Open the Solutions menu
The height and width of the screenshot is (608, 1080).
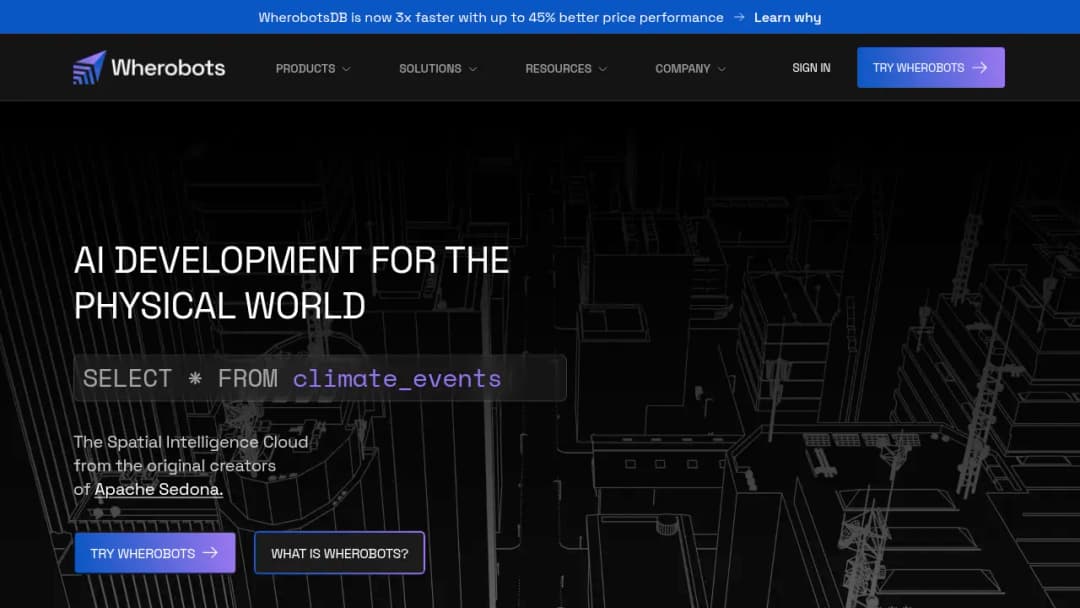click(438, 68)
